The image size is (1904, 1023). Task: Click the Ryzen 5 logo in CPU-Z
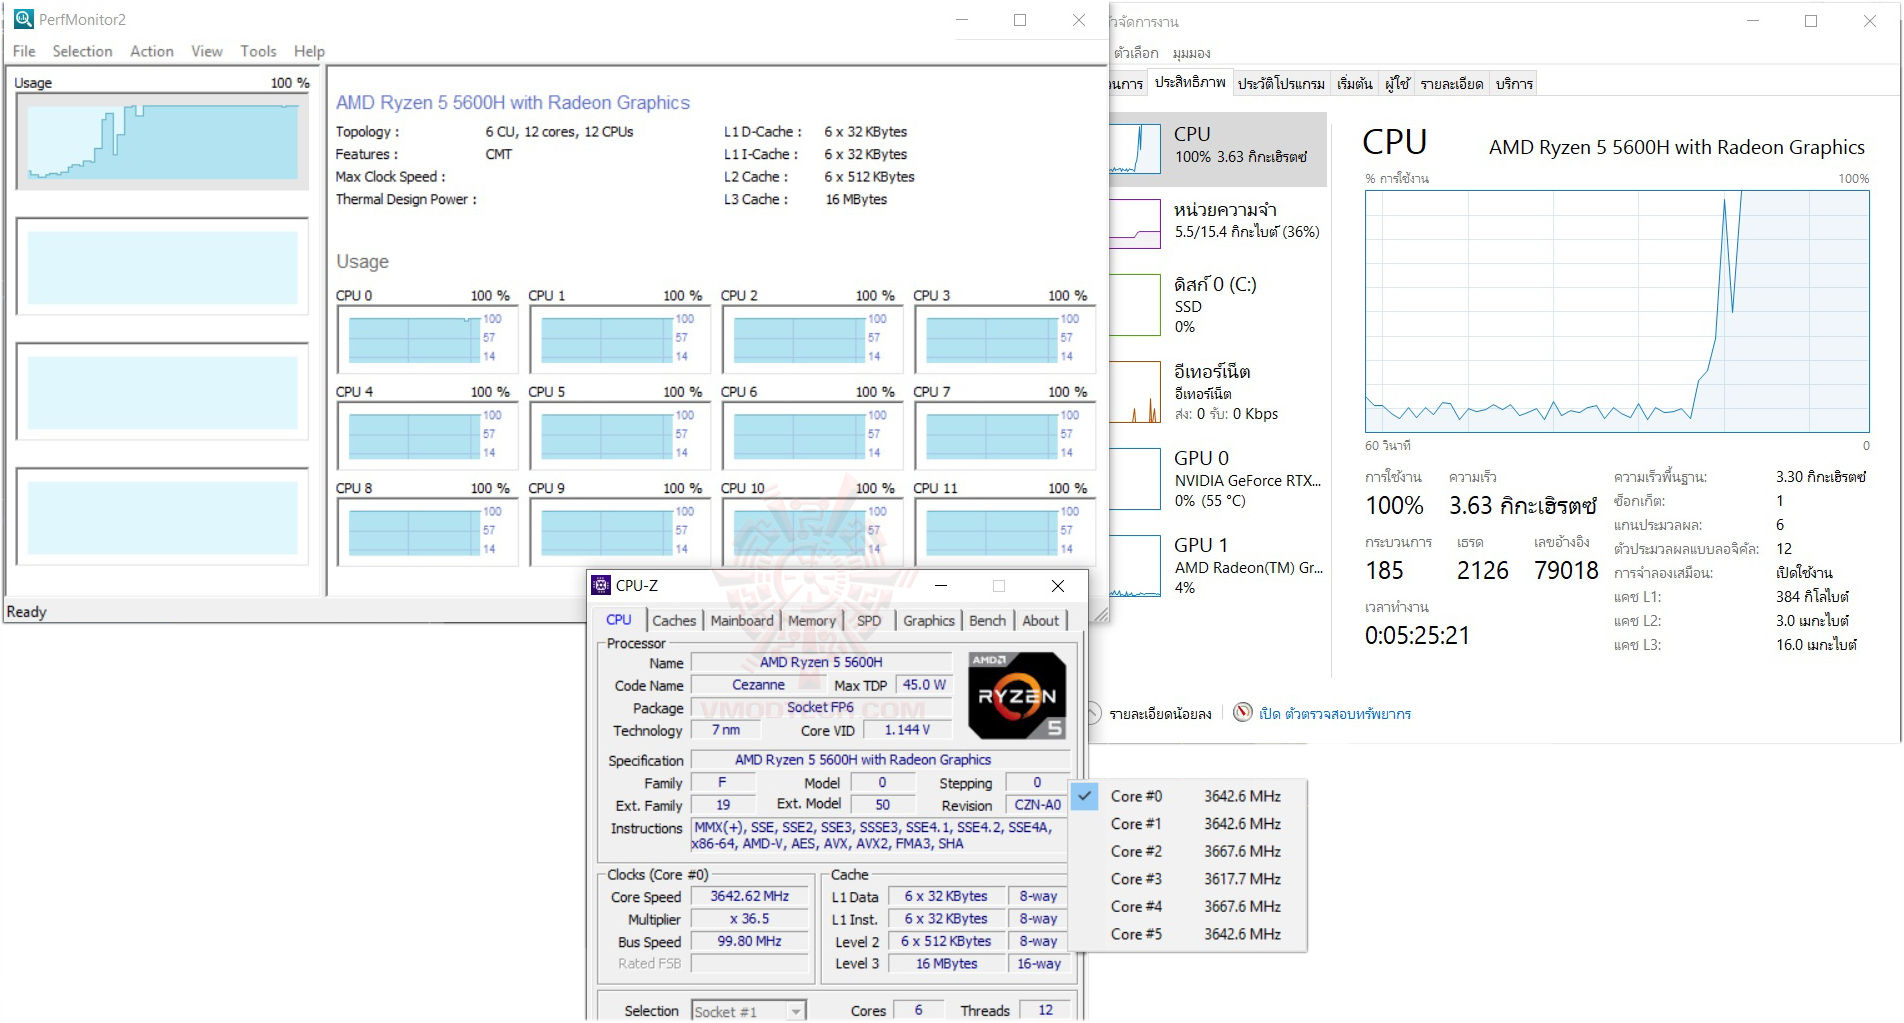[1017, 695]
